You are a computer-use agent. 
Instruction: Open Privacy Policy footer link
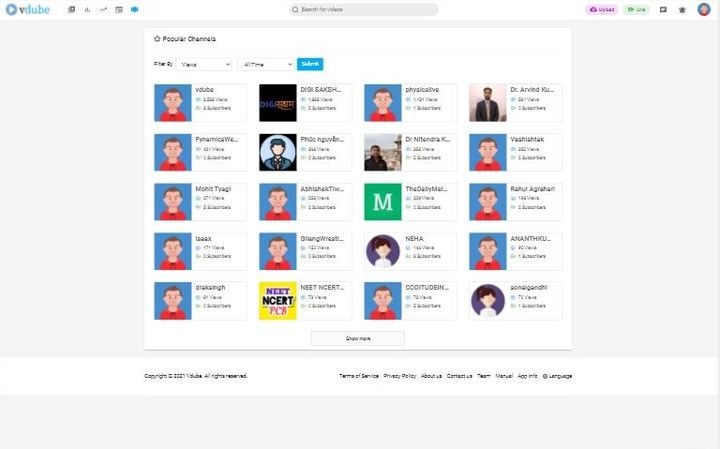pos(399,376)
